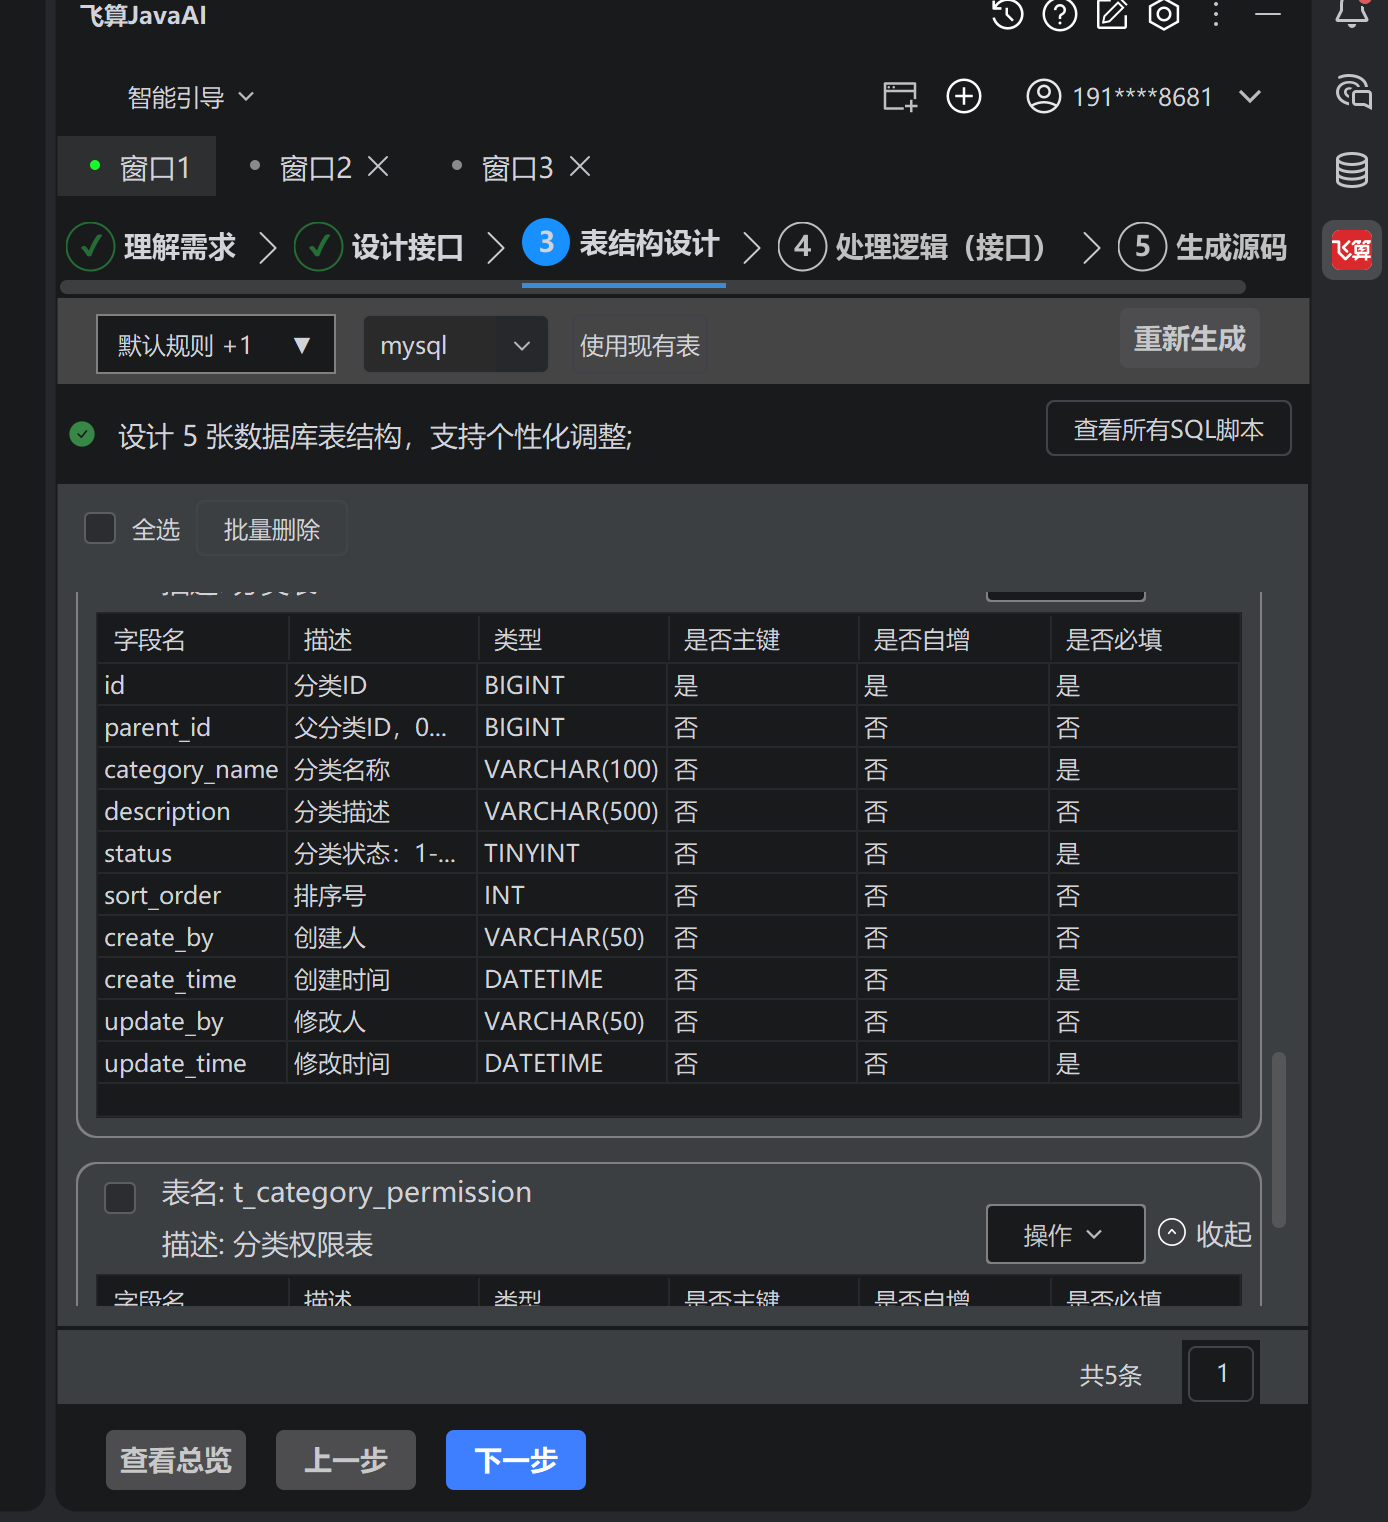1388x1522 pixels.
Task: Click the 分类ID description cell
Action: (x=382, y=685)
